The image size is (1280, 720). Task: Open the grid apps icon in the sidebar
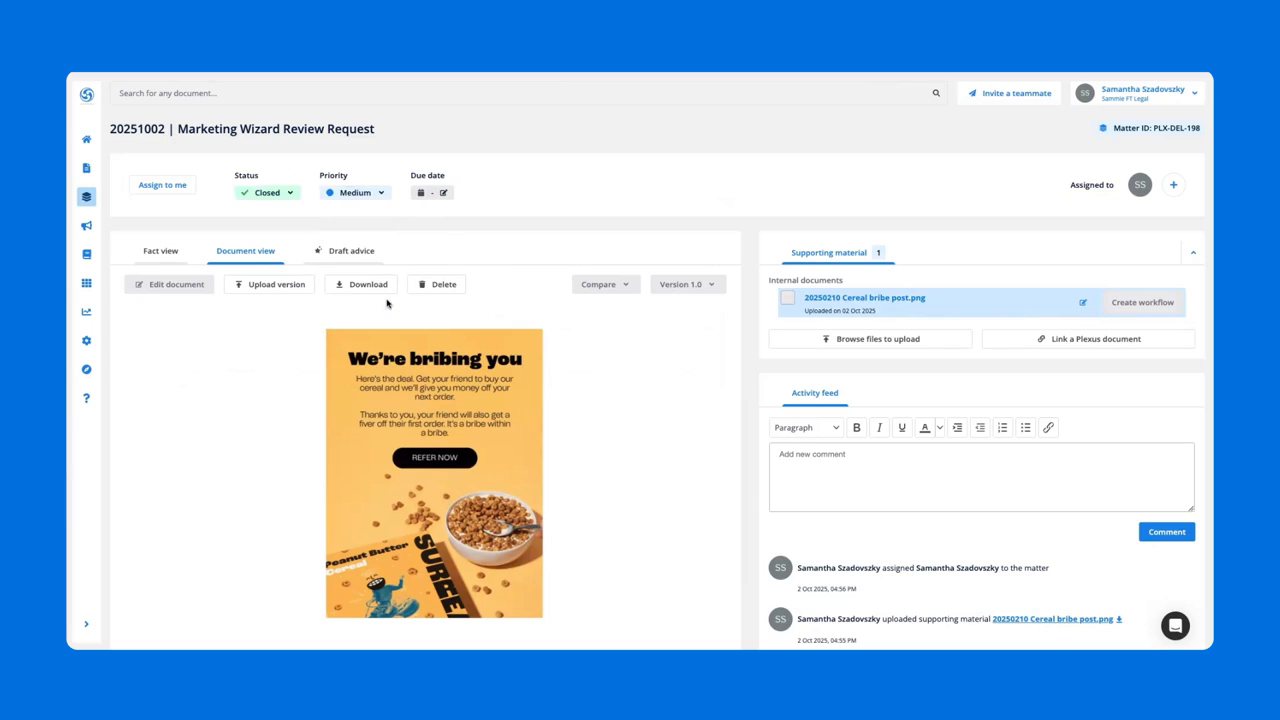pyautogui.click(x=86, y=283)
